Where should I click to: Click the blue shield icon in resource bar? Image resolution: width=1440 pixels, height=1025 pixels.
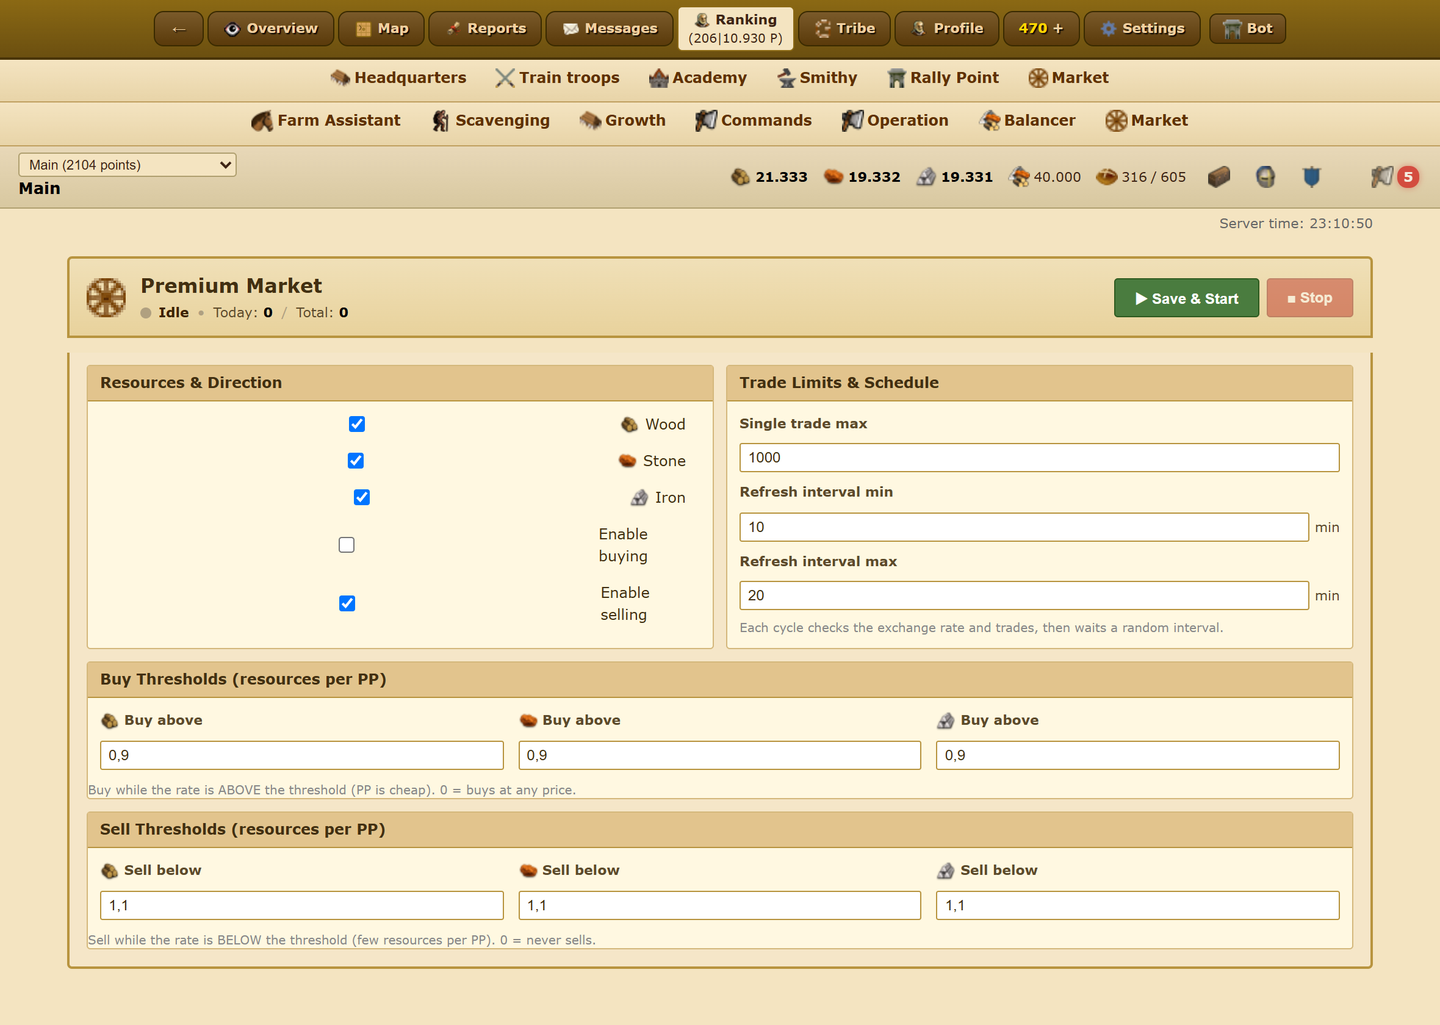click(1312, 177)
